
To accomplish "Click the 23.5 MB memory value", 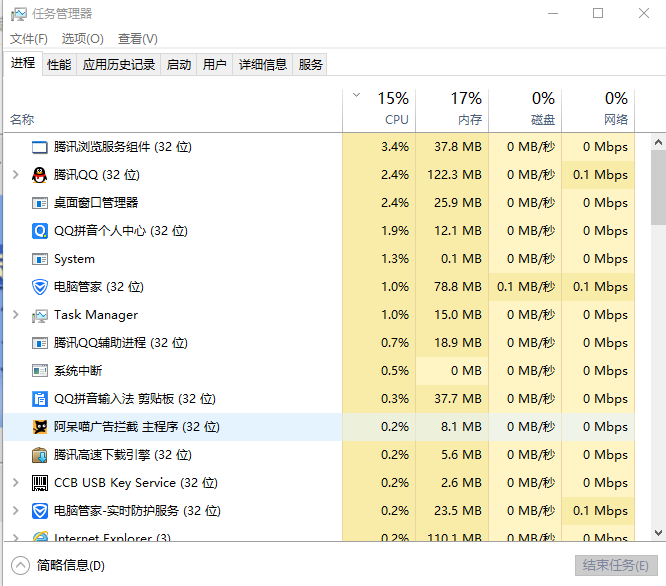I will coord(457,510).
